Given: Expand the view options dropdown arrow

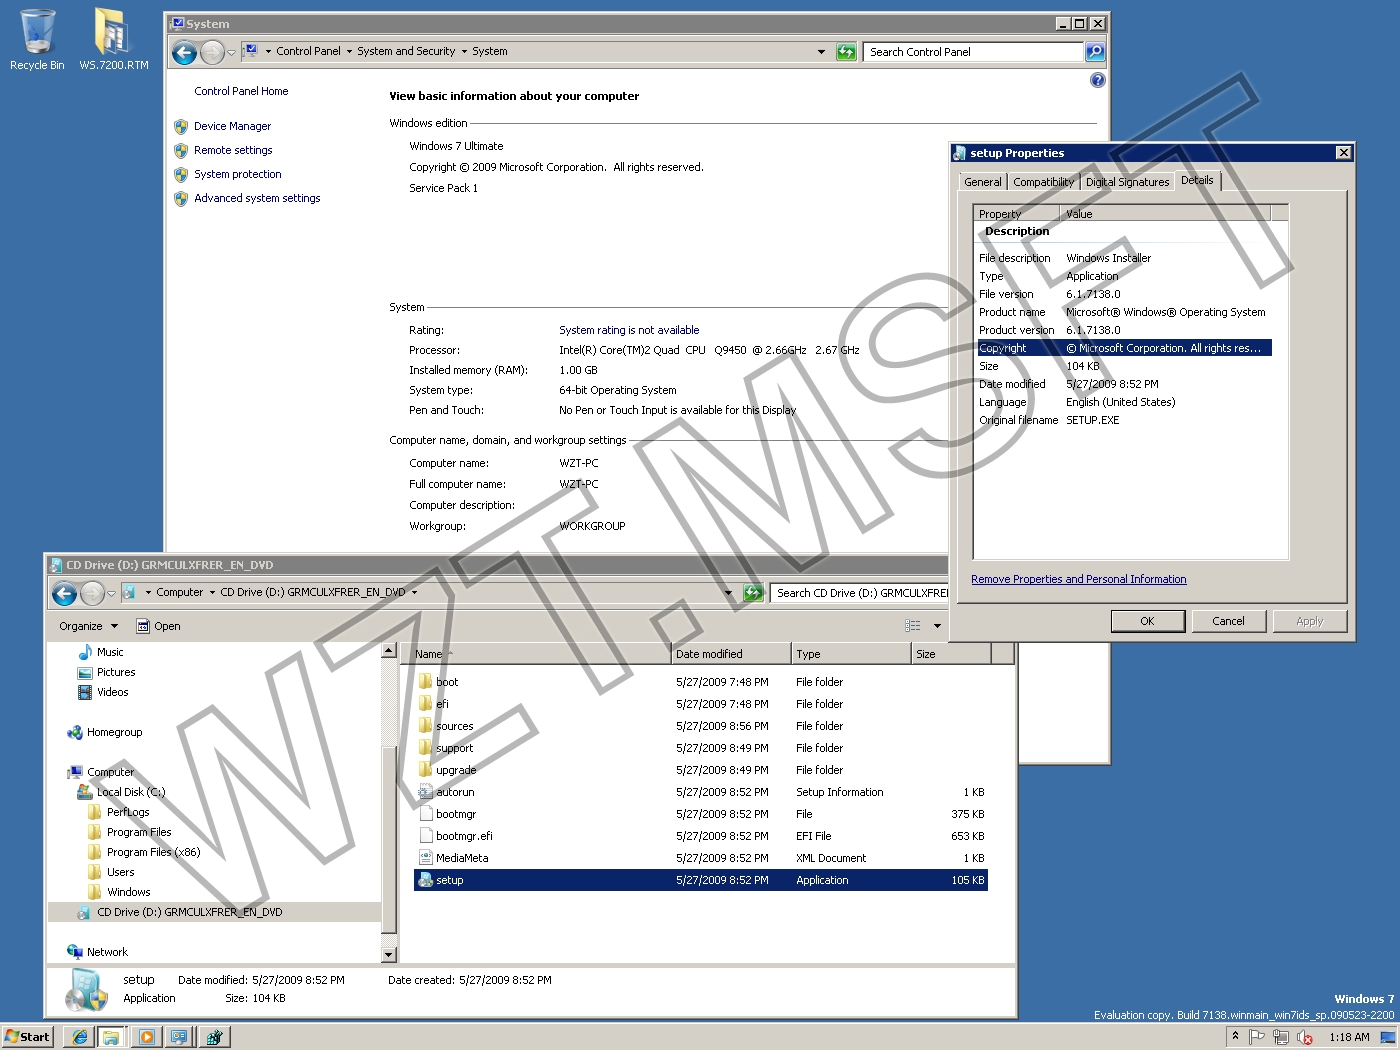Looking at the screenshot, I should pos(937,626).
